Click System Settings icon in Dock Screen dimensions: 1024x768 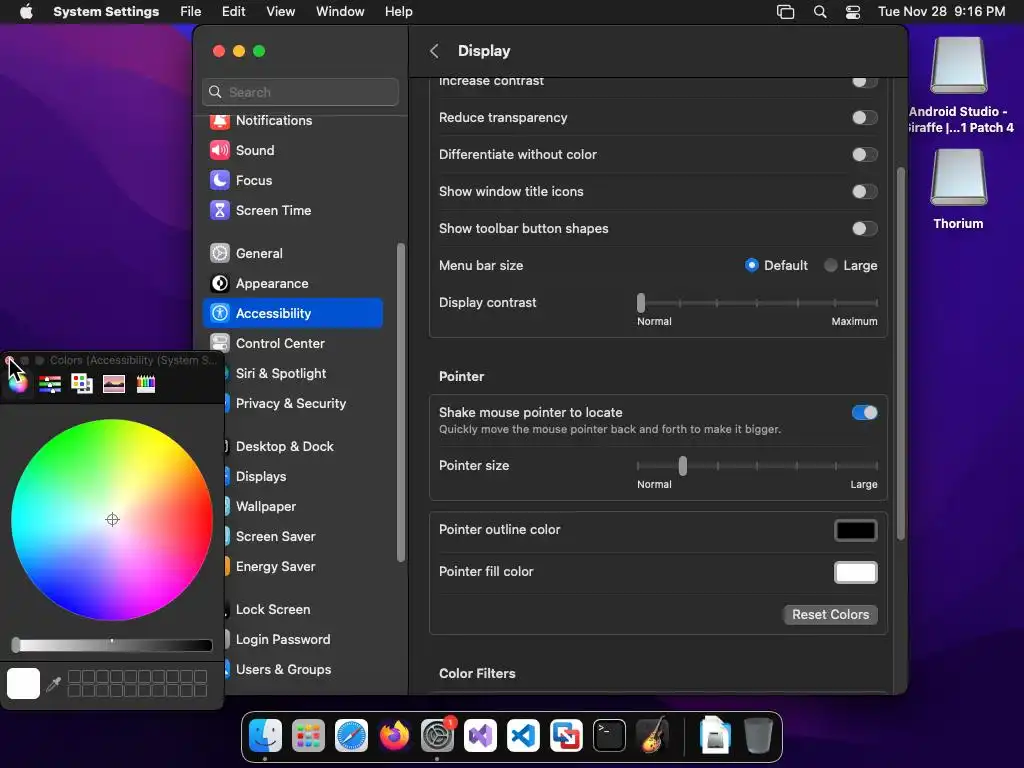click(437, 736)
